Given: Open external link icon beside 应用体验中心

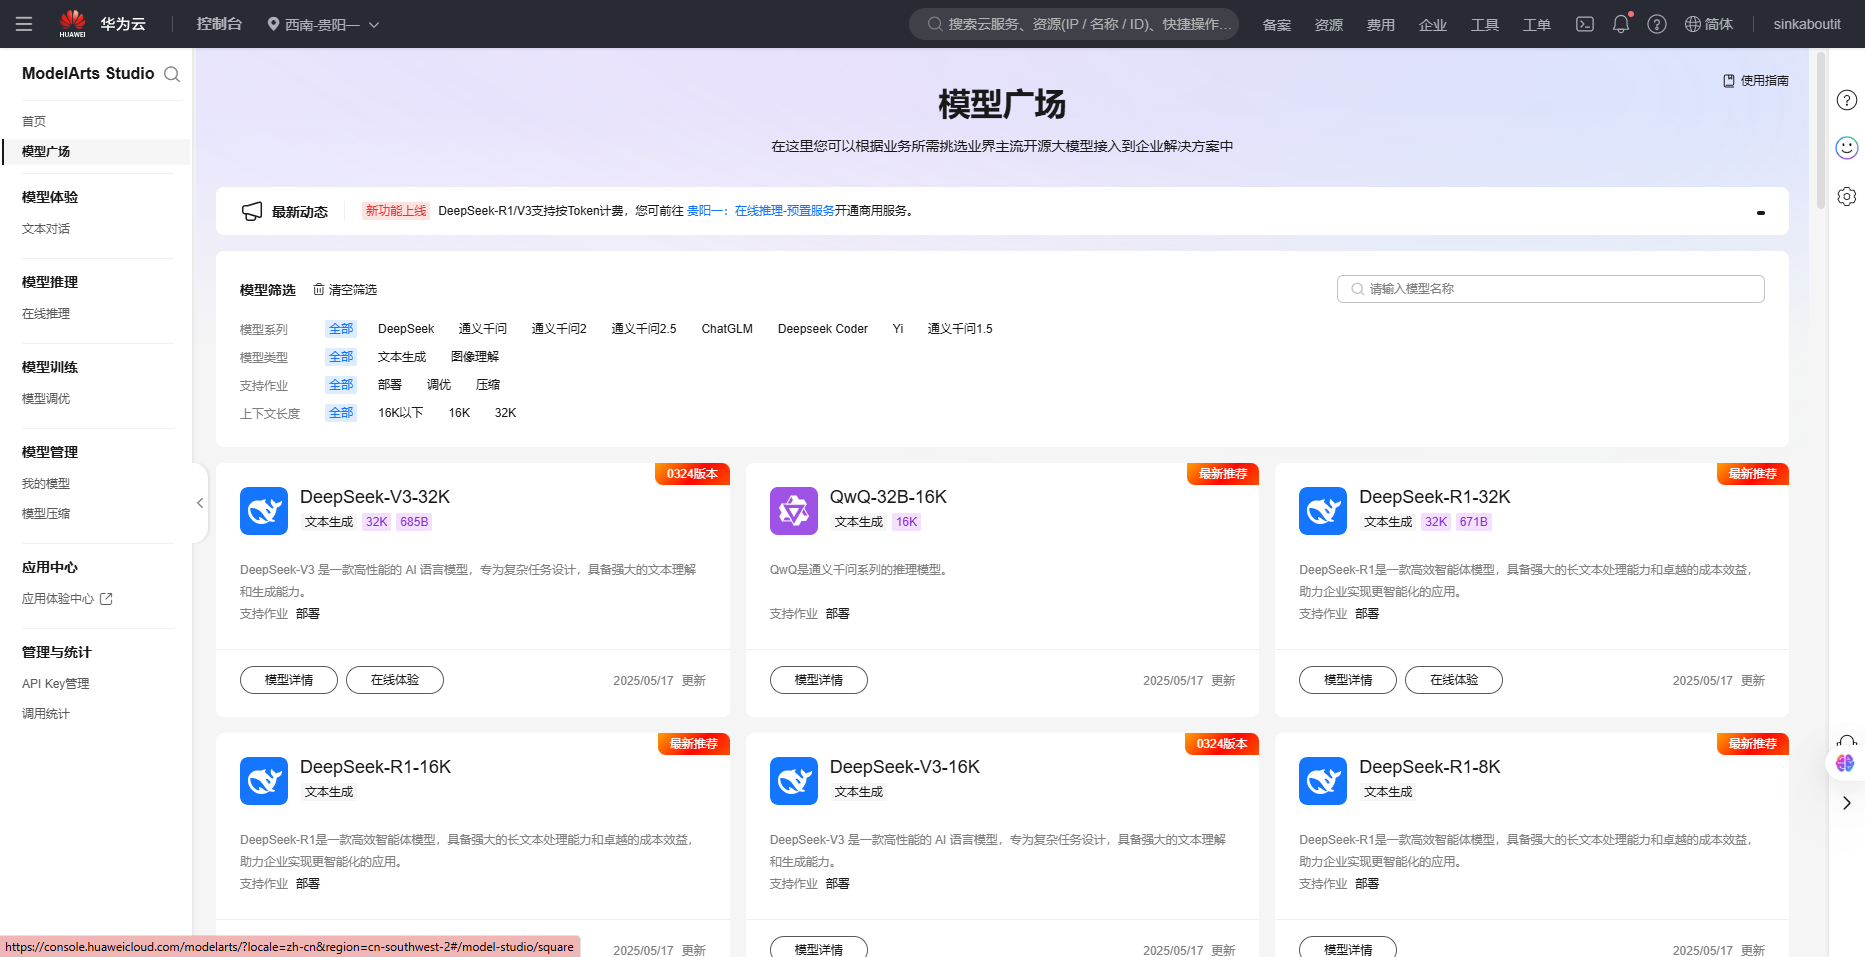Looking at the screenshot, I should [106, 599].
